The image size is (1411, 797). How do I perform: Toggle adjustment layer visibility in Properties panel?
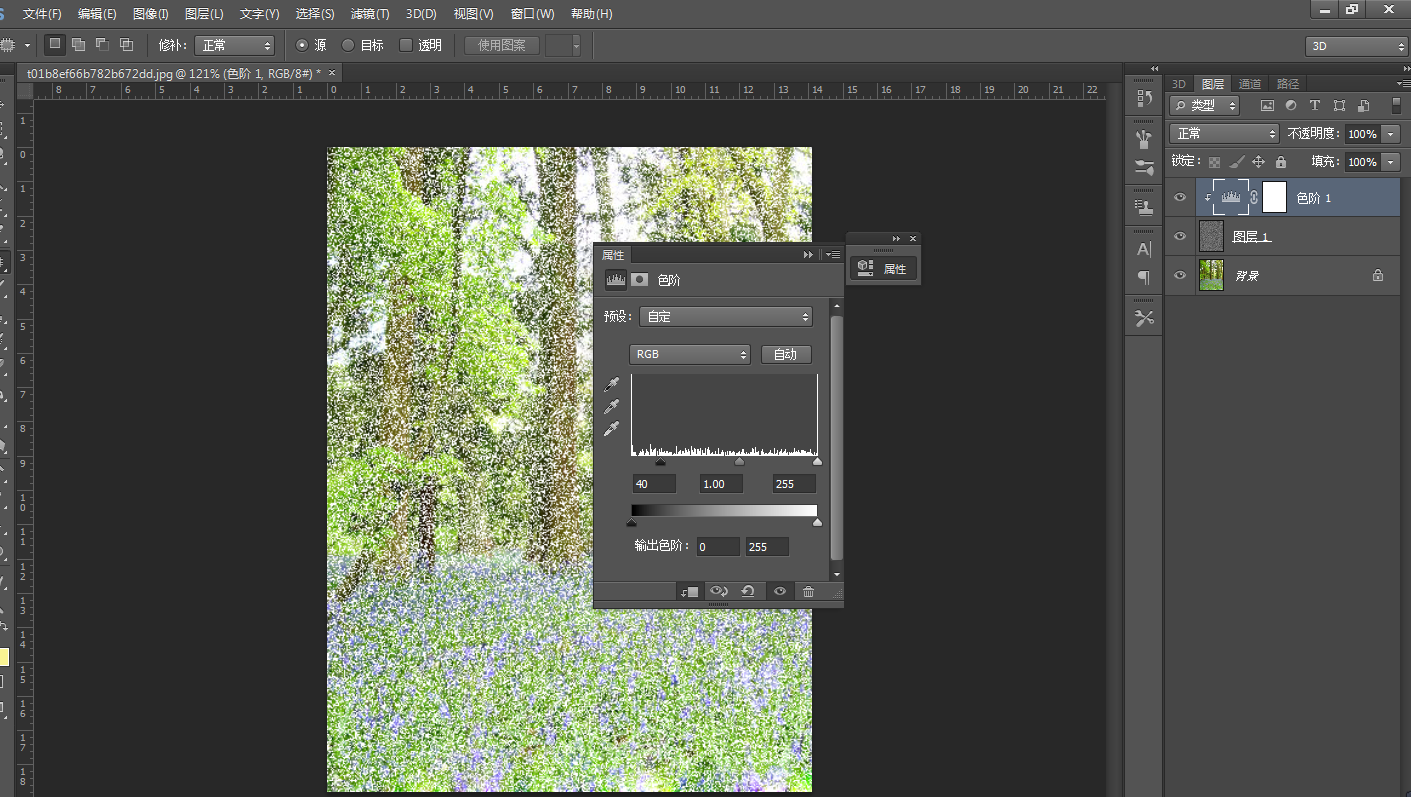tap(779, 592)
